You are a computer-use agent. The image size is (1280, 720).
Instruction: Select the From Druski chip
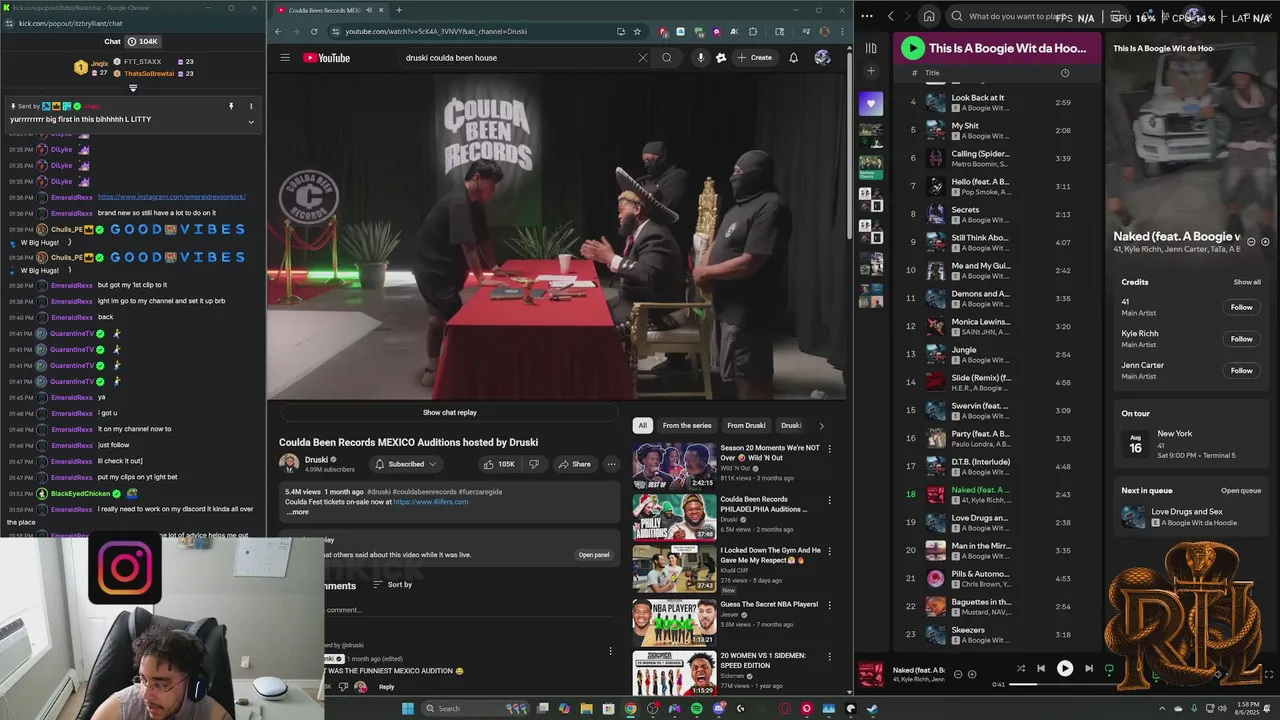(x=746, y=425)
